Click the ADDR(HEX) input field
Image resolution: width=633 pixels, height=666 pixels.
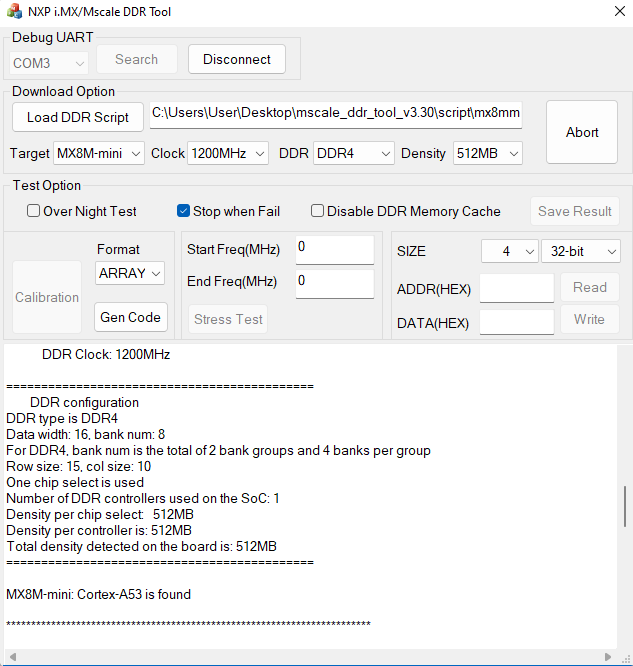click(x=517, y=288)
